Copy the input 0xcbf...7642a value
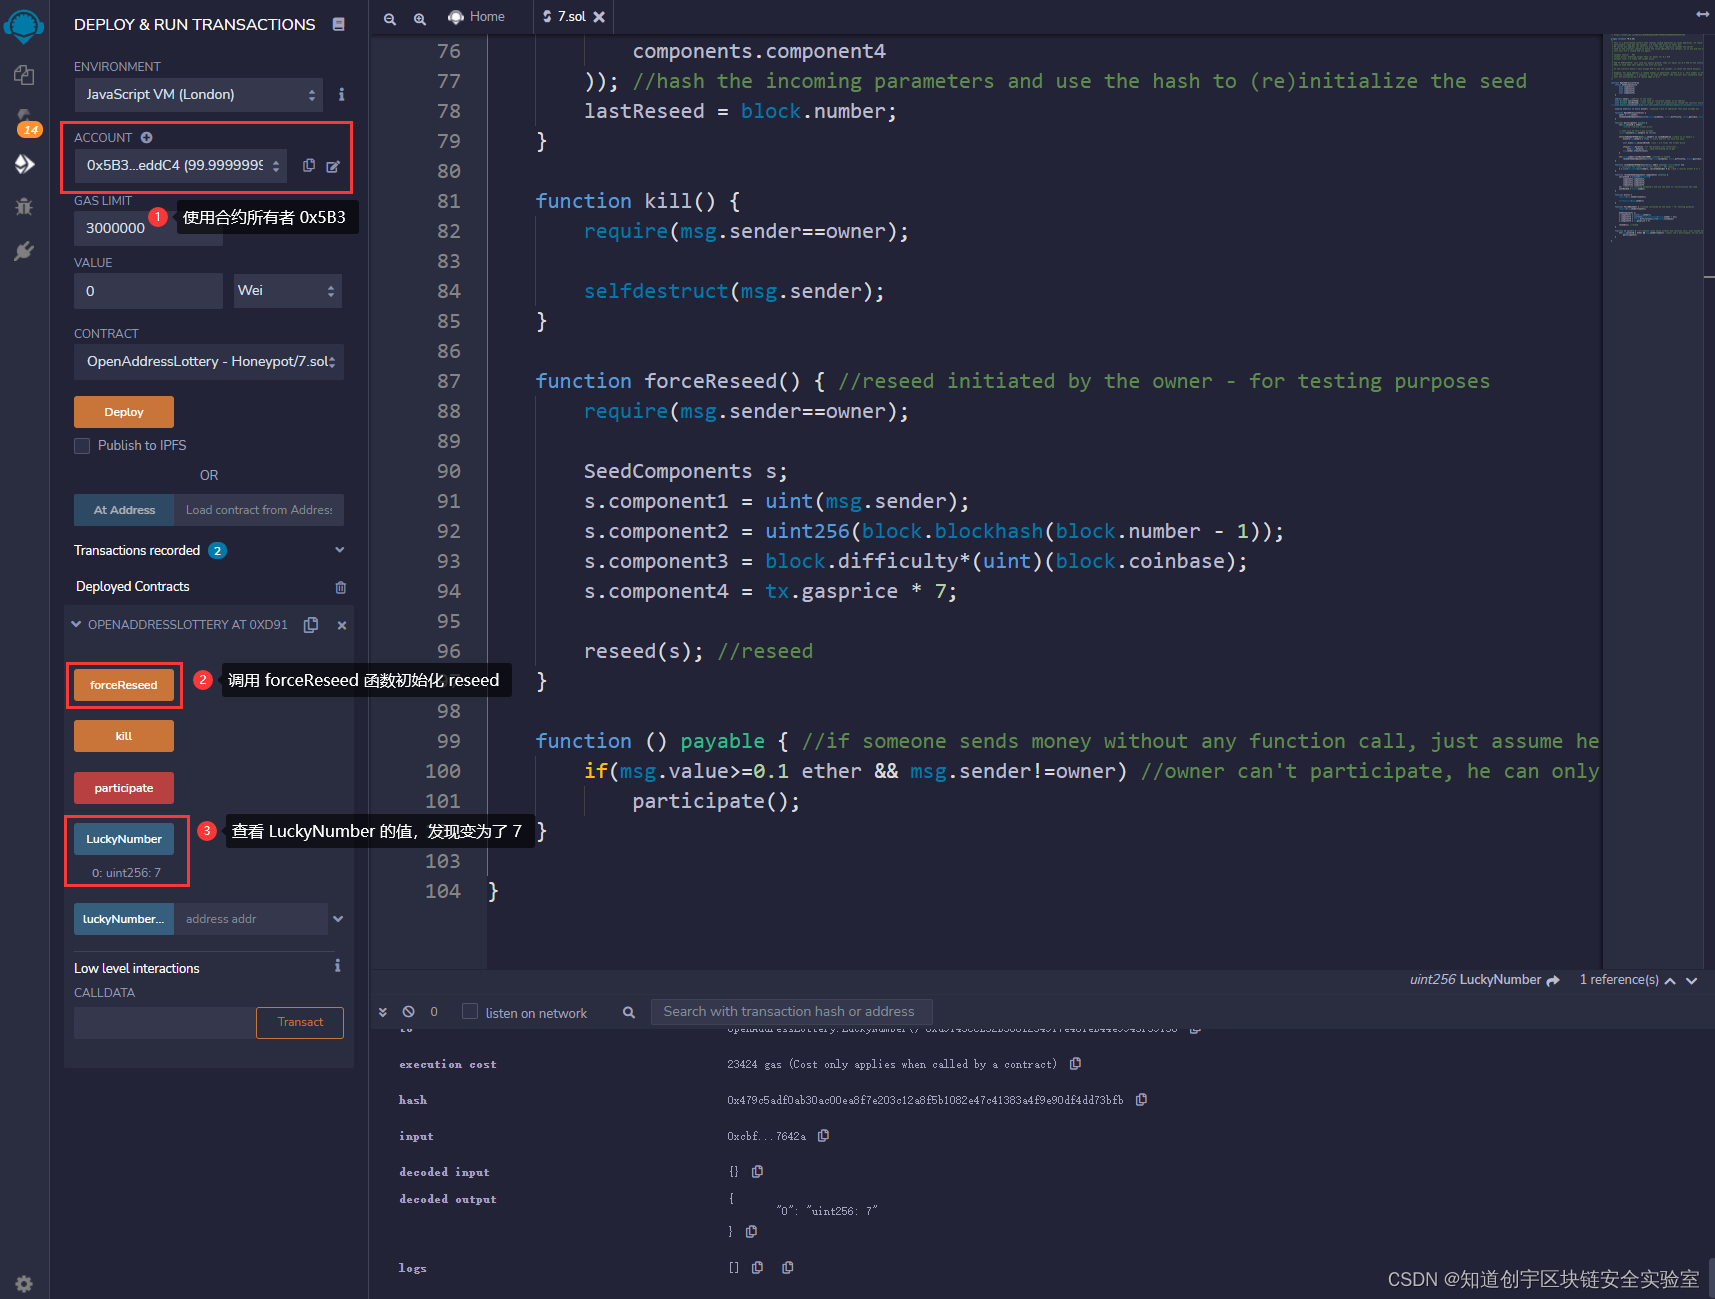Viewport: 1715px width, 1299px height. (823, 1136)
